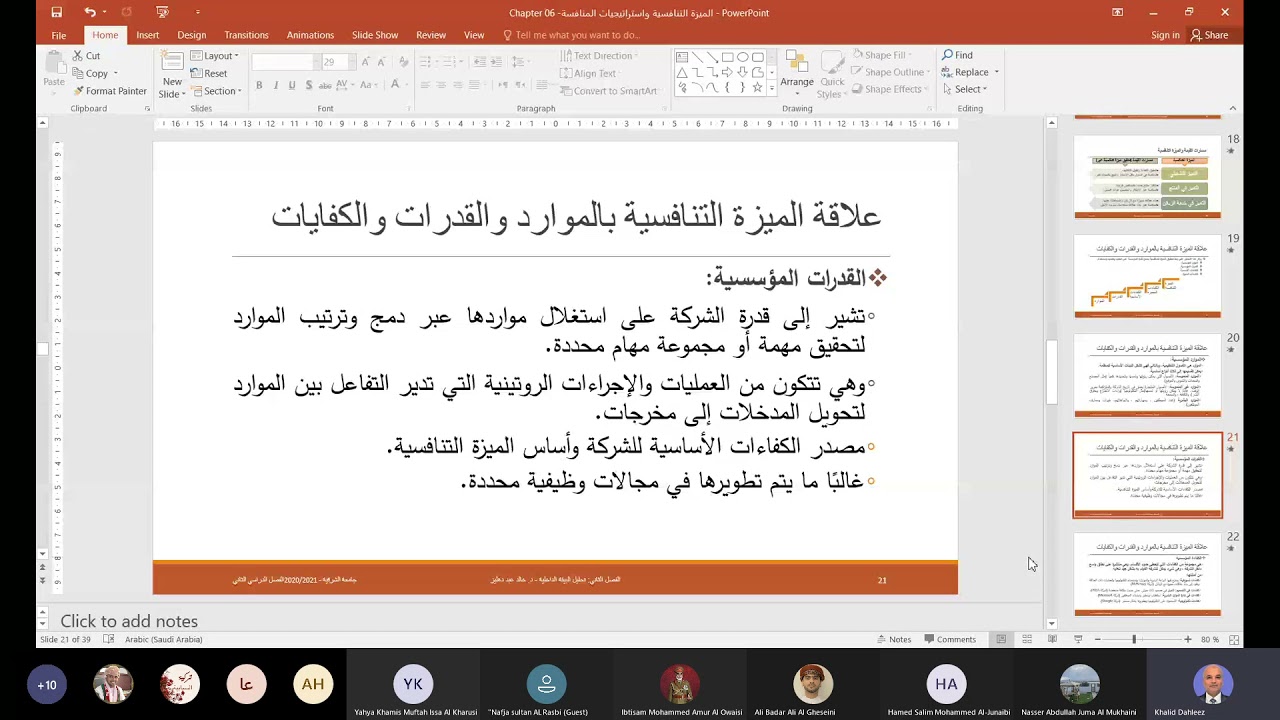Select the star shape in the shapes gallery

tap(757, 88)
